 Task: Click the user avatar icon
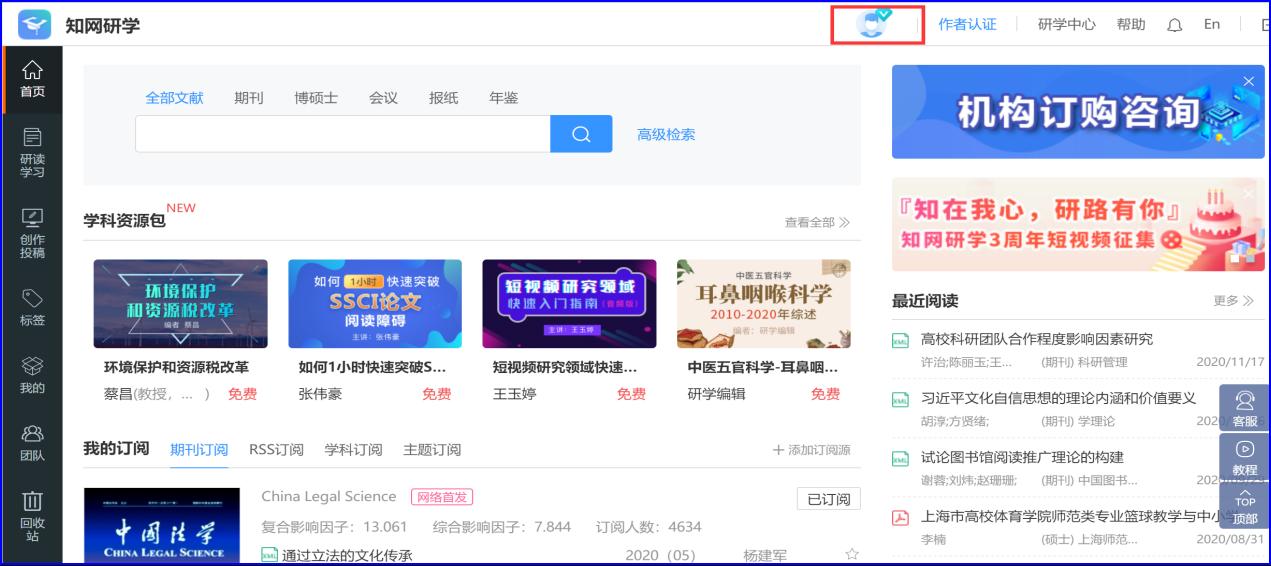(x=873, y=24)
